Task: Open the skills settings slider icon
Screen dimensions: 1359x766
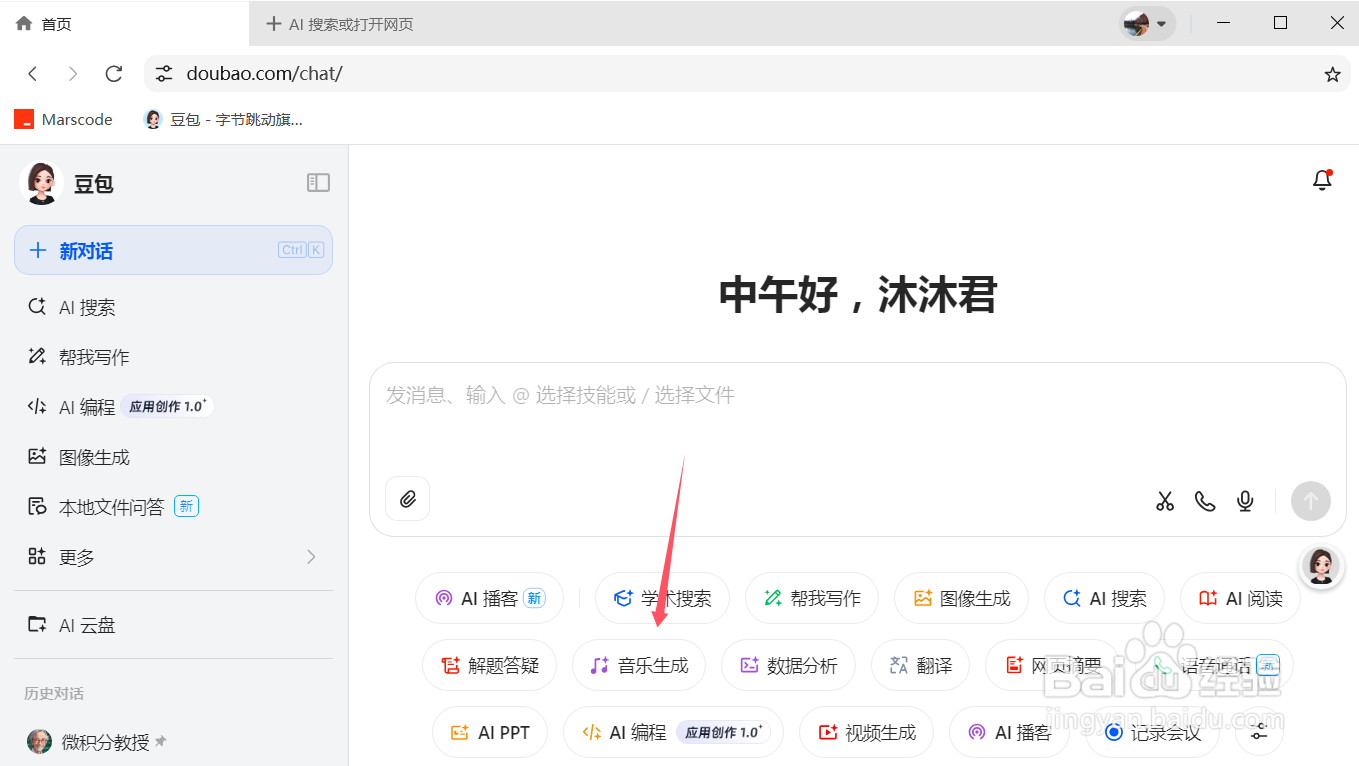Action: coord(1259,732)
